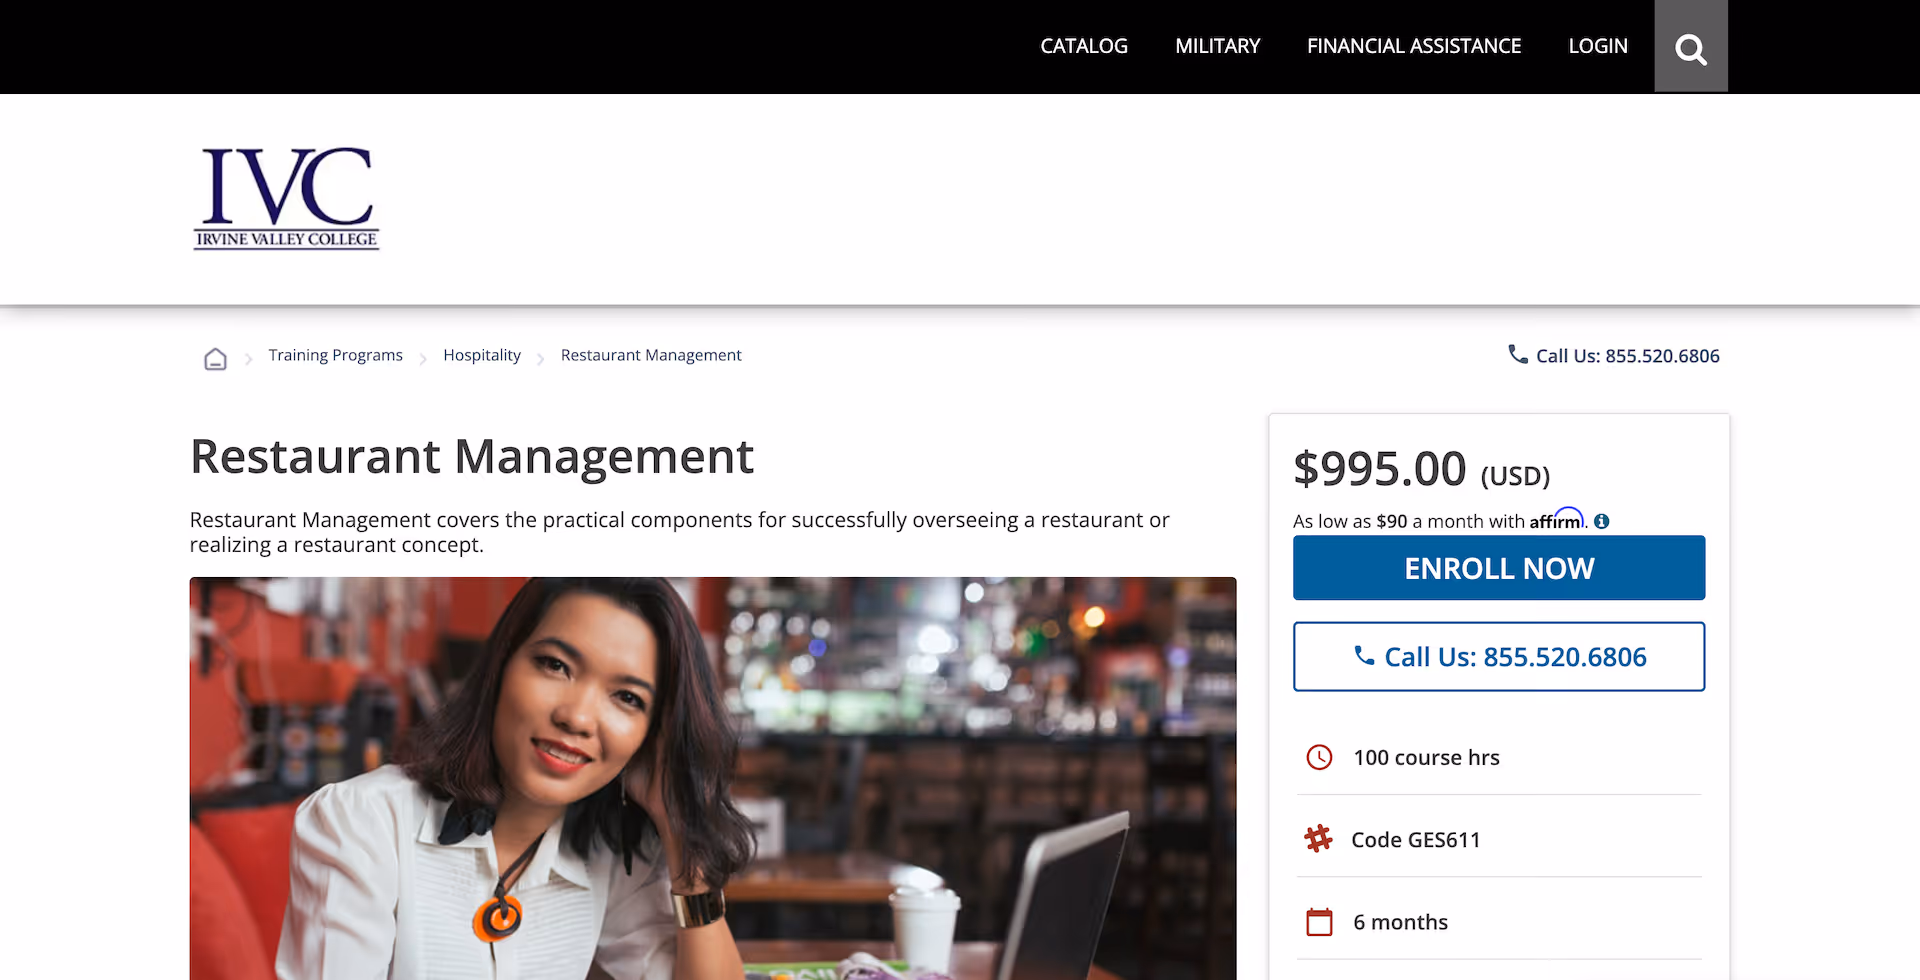Click the Affirm logo link

[x=1557, y=520]
